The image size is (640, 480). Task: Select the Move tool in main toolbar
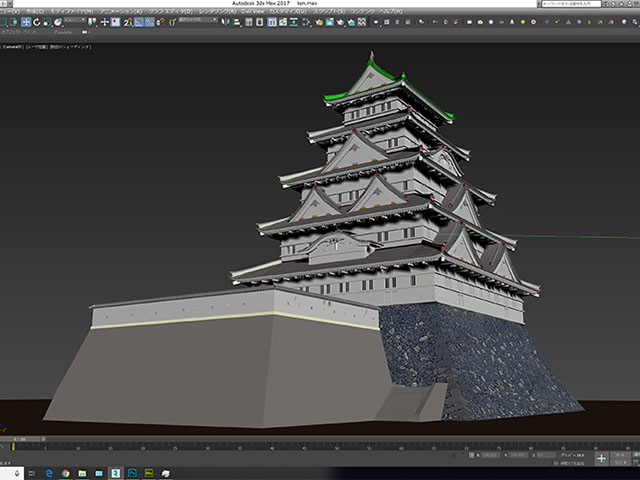point(26,22)
